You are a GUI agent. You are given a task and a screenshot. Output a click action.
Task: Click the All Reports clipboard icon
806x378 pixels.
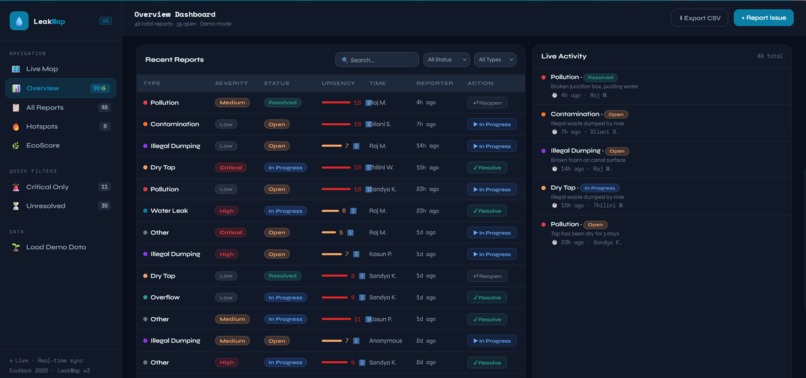tap(16, 107)
